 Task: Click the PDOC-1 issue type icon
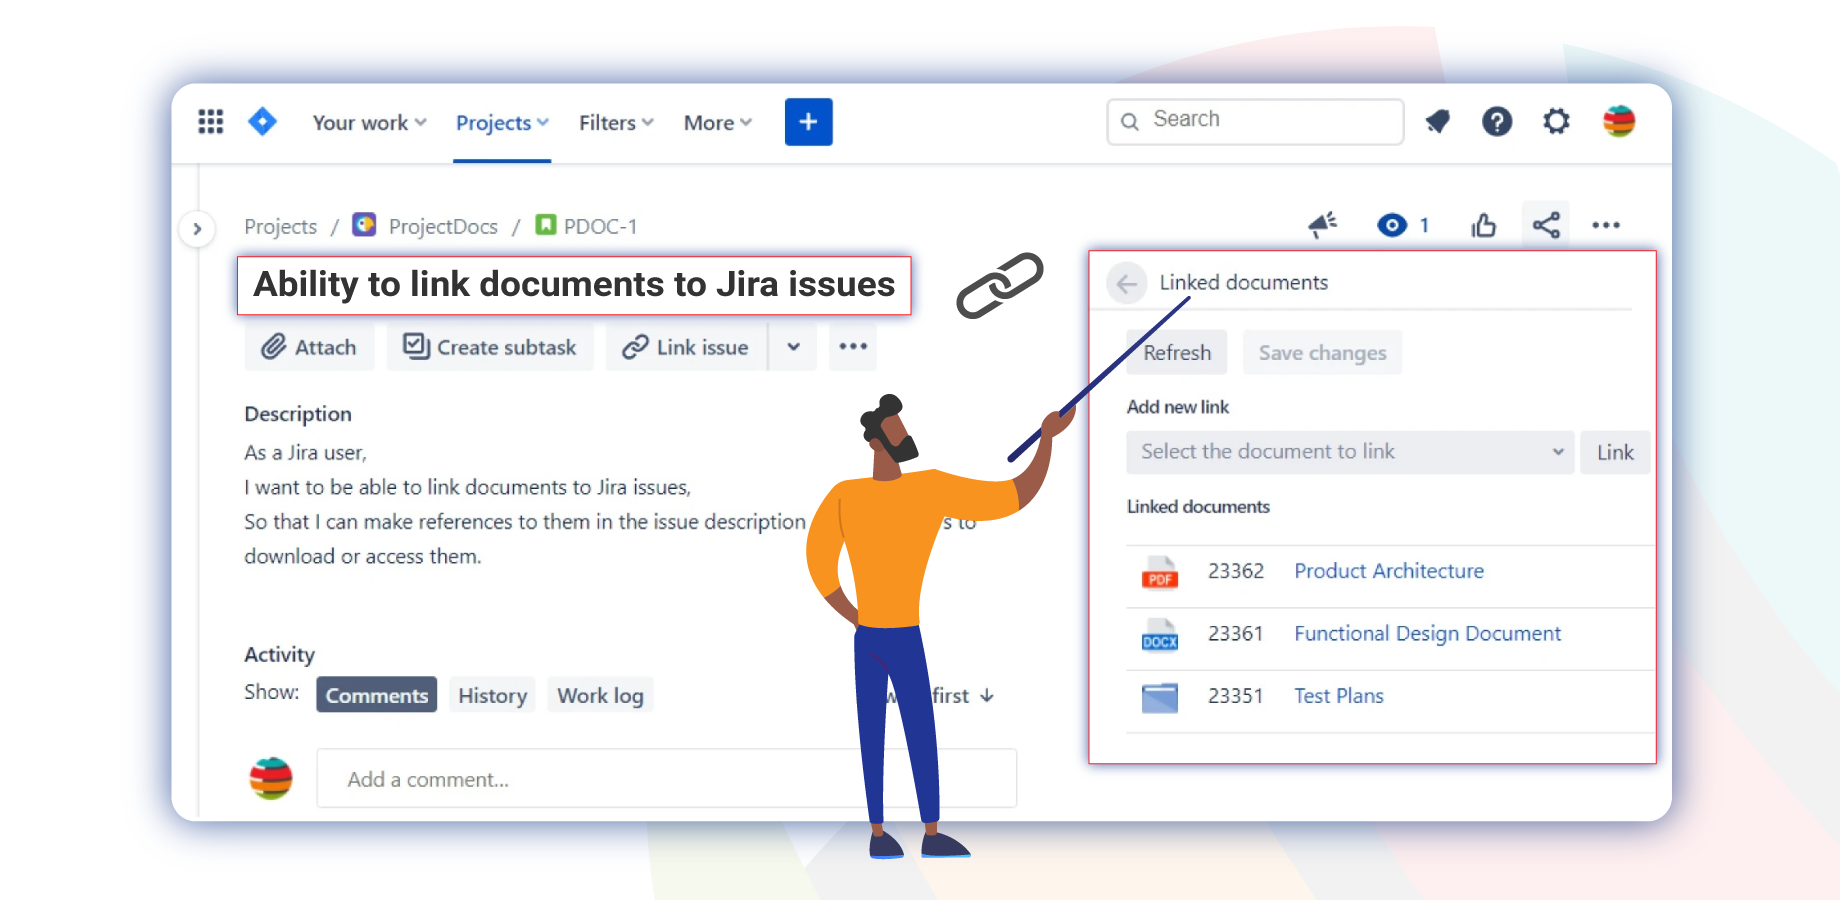[546, 225]
